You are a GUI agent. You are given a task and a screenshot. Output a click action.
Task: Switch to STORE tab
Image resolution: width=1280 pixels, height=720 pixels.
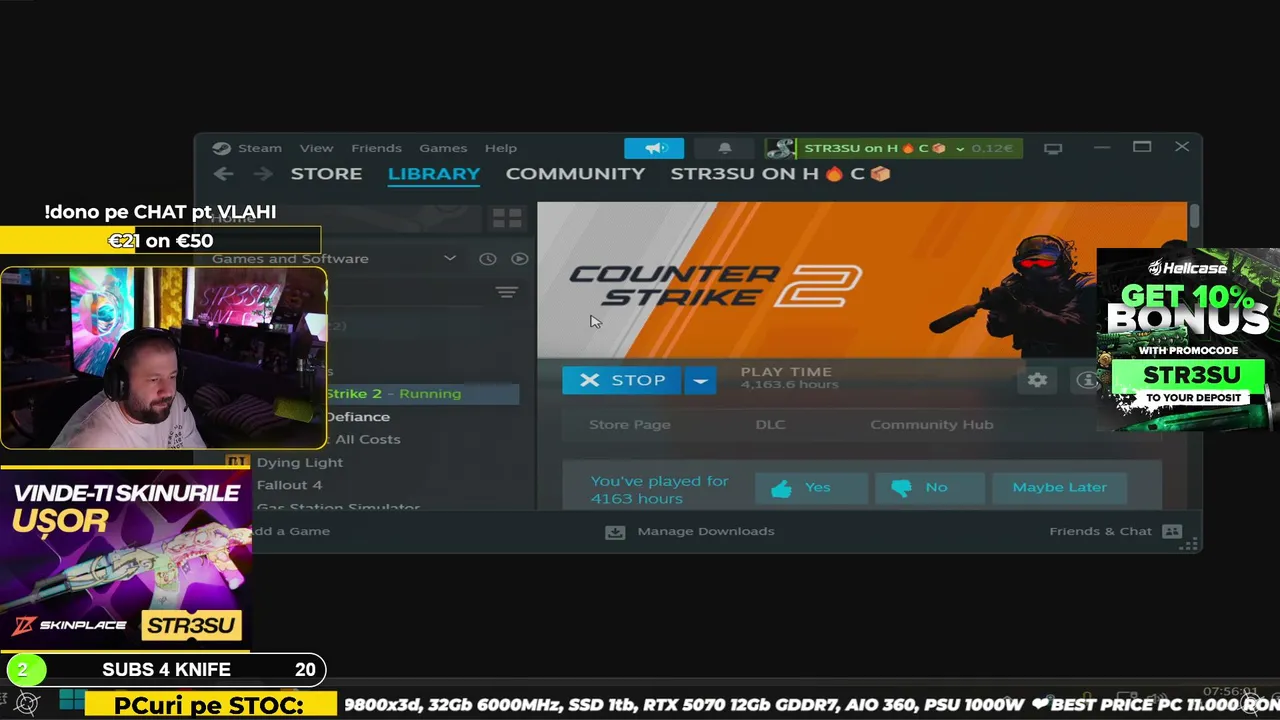point(326,174)
